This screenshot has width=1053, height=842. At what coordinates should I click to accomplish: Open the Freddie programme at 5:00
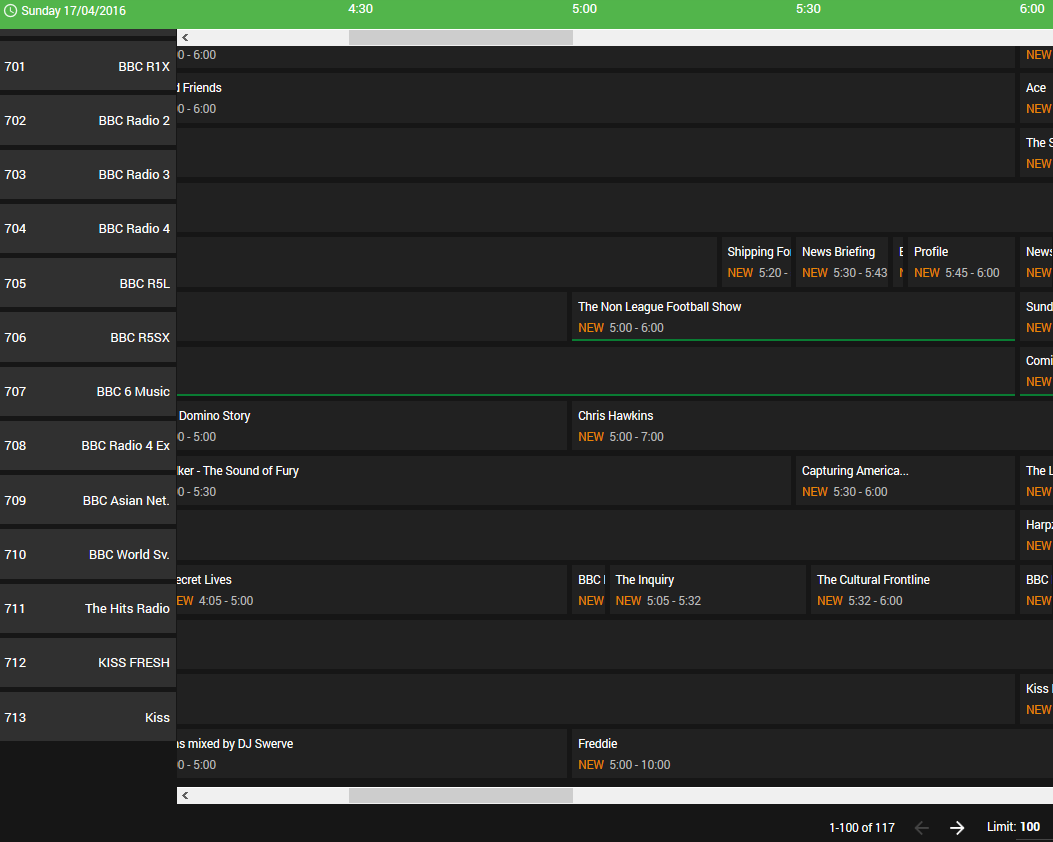(x=813, y=753)
